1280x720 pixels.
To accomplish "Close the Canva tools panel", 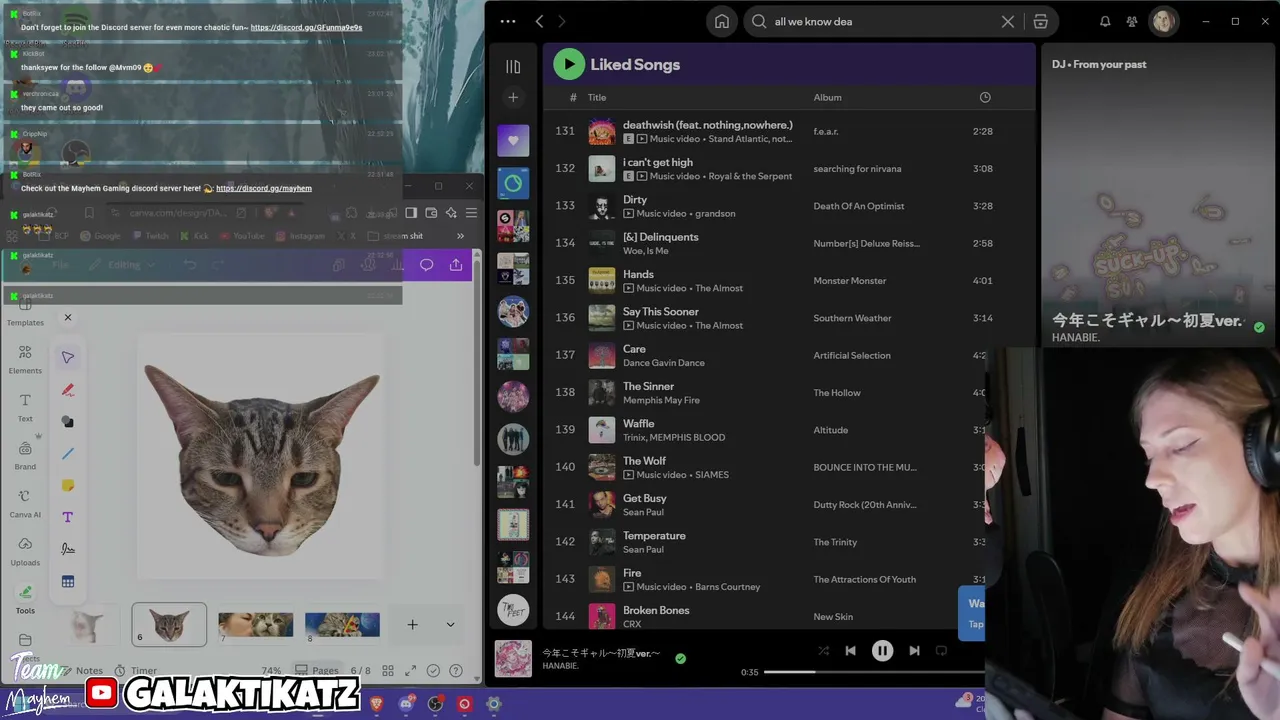I will tap(67, 318).
